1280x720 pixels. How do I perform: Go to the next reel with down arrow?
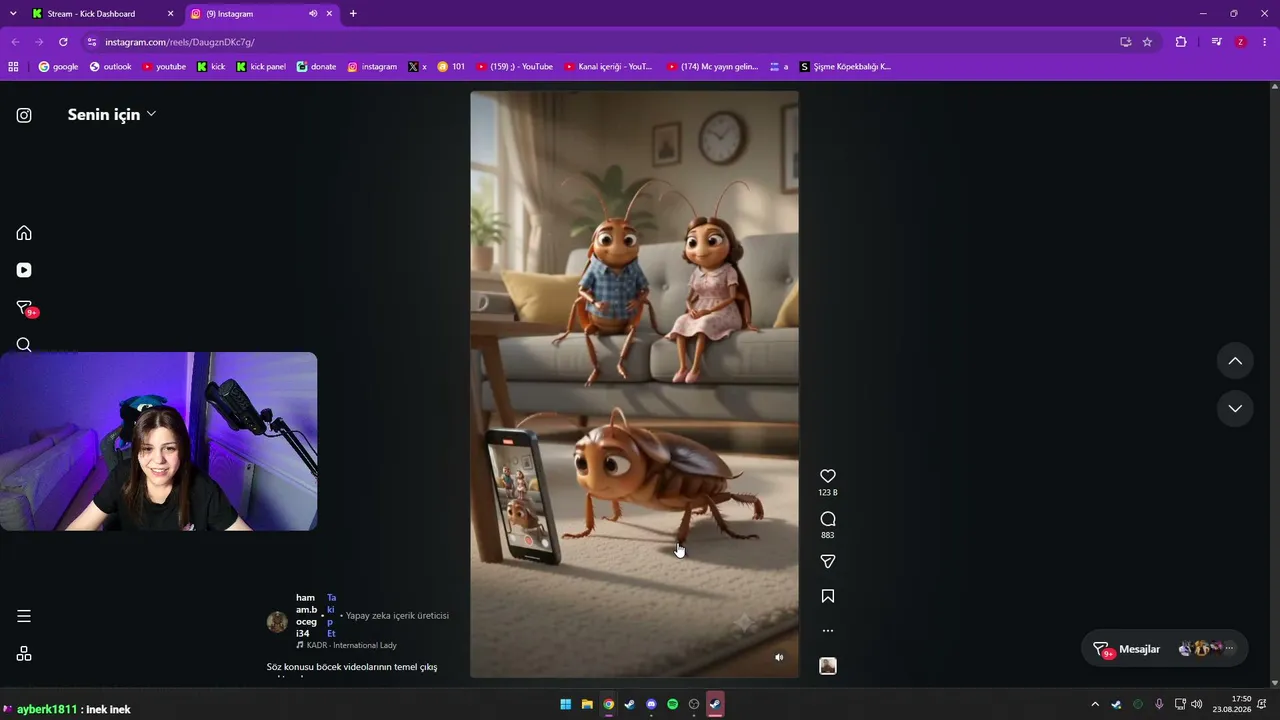(x=1235, y=408)
